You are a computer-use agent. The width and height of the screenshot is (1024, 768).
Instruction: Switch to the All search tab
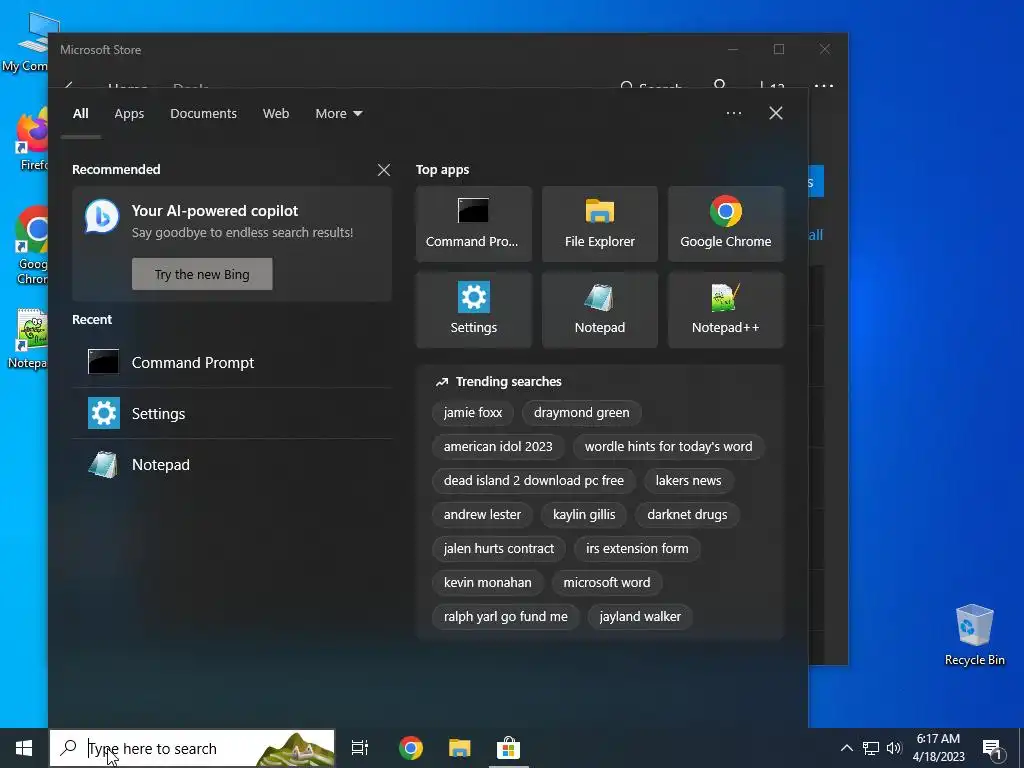[81, 114]
